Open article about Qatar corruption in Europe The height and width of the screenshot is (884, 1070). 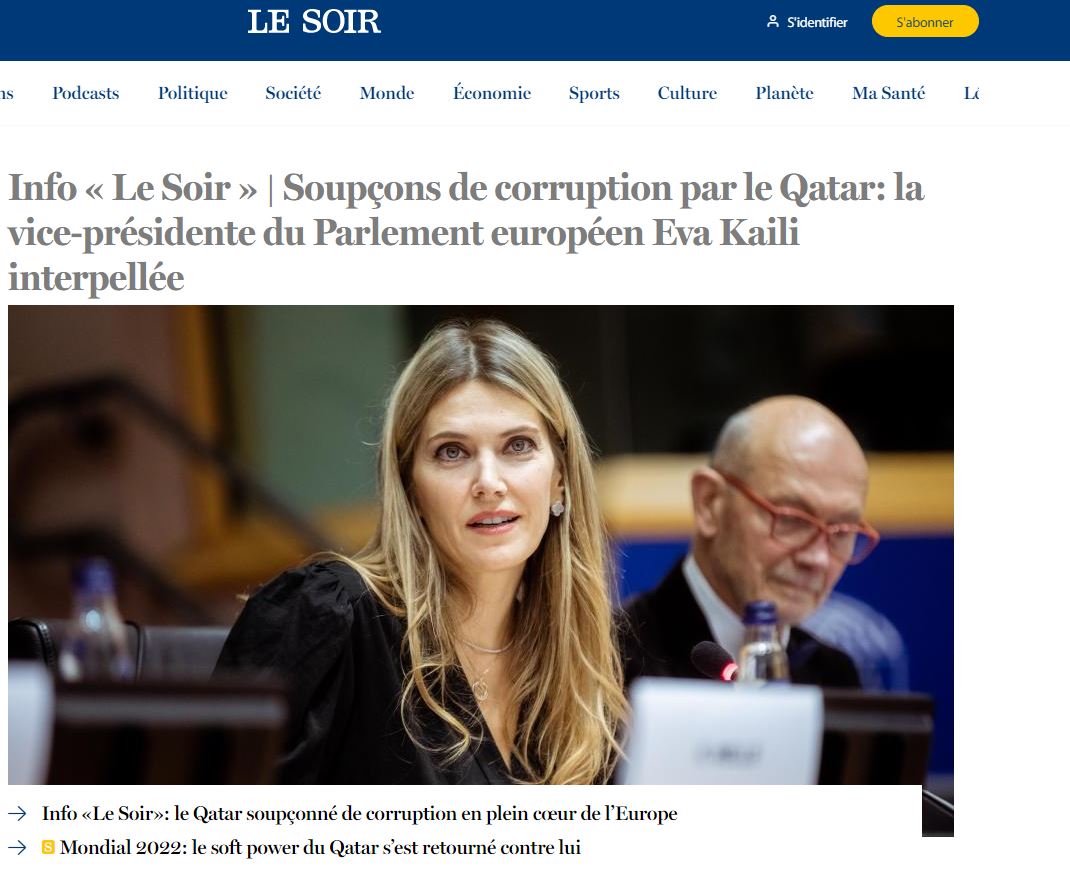(x=359, y=814)
